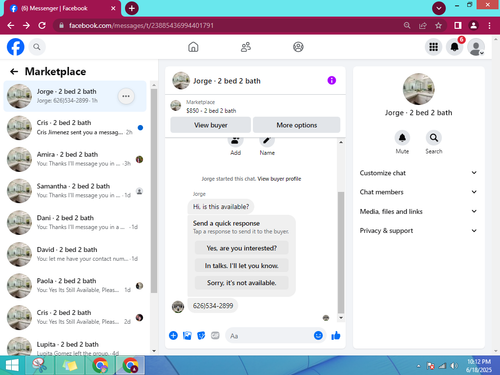The height and width of the screenshot is (375, 500).
Task: Click the message input field
Action: (269, 336)
